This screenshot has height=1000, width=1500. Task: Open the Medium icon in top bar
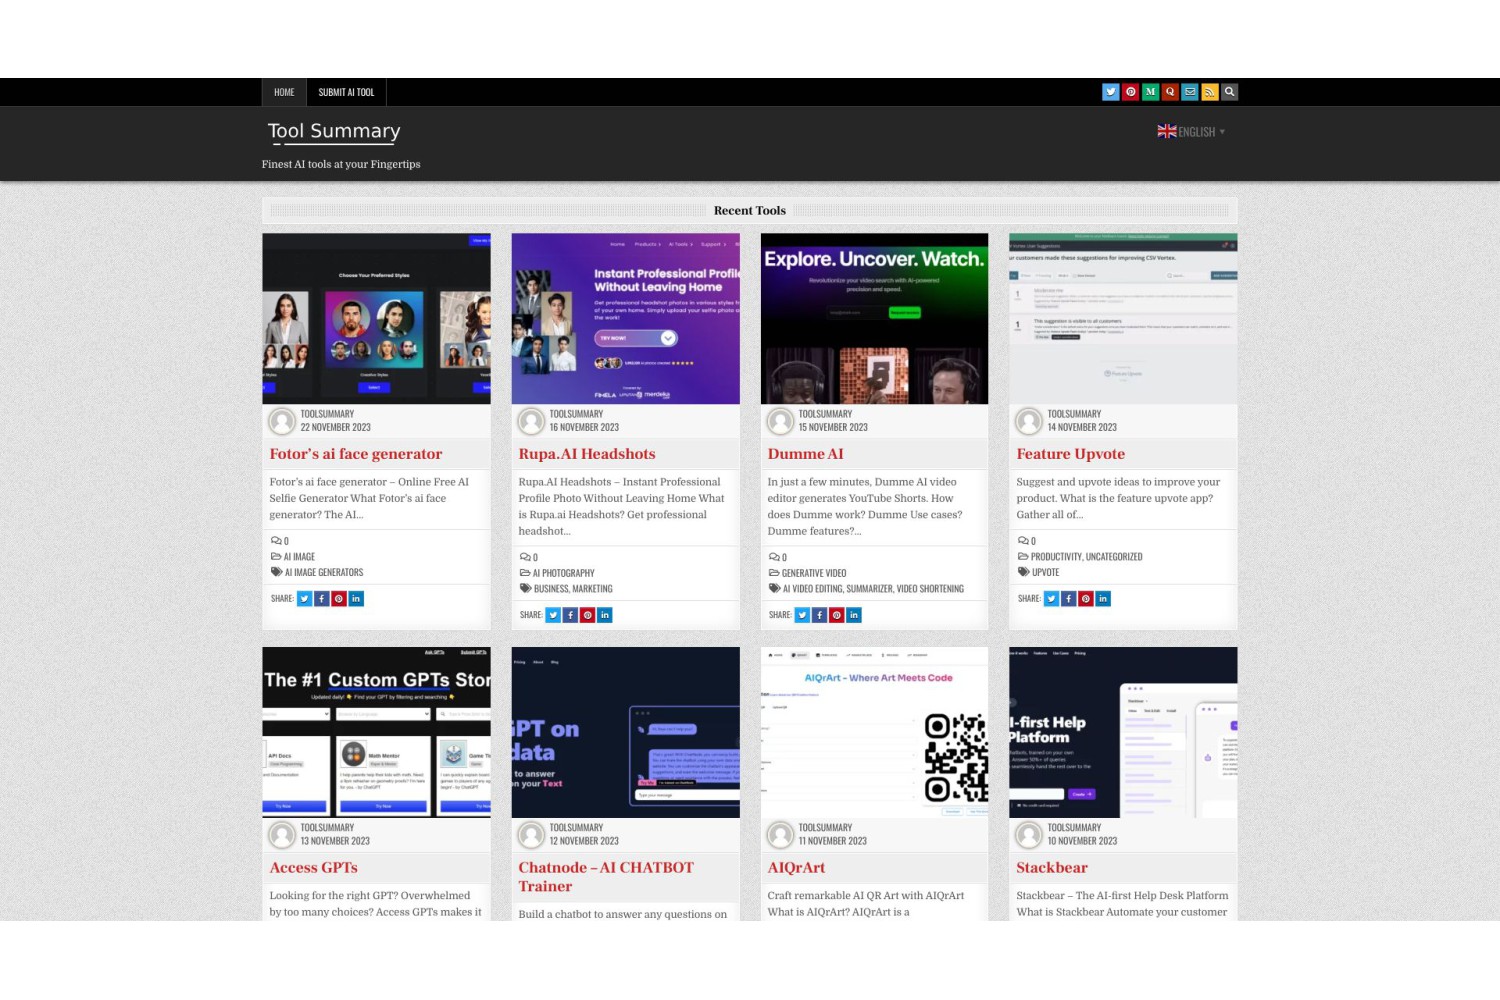point(1151,92)
